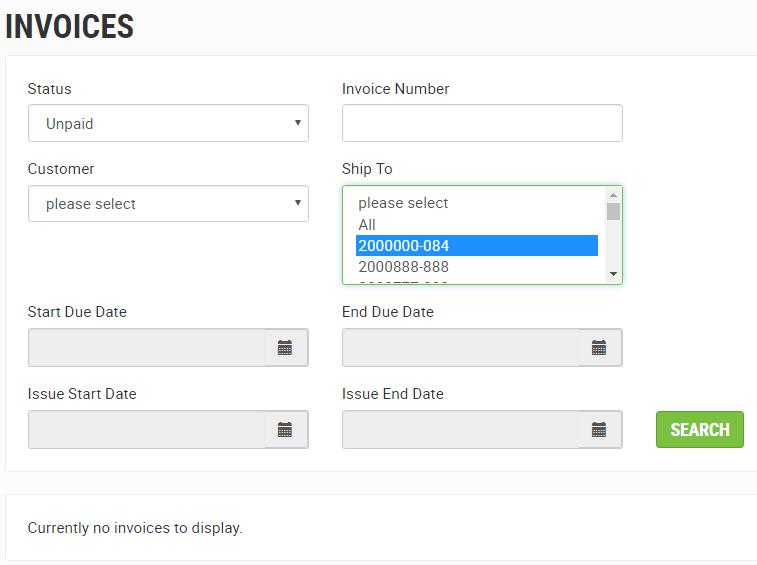Image resolution: width=757 pixels, height=565 pixels.
Task: Pick 'please select' in Ship To list
Action: click(x=404, y=203)
